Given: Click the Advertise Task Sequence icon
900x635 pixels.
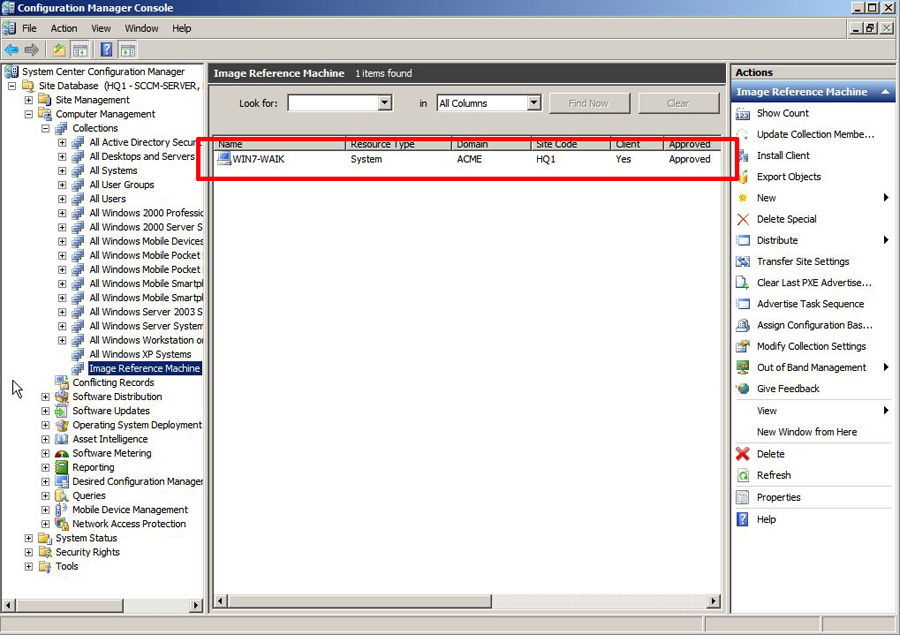Looking at the screenshot, I should click(743, 304).
